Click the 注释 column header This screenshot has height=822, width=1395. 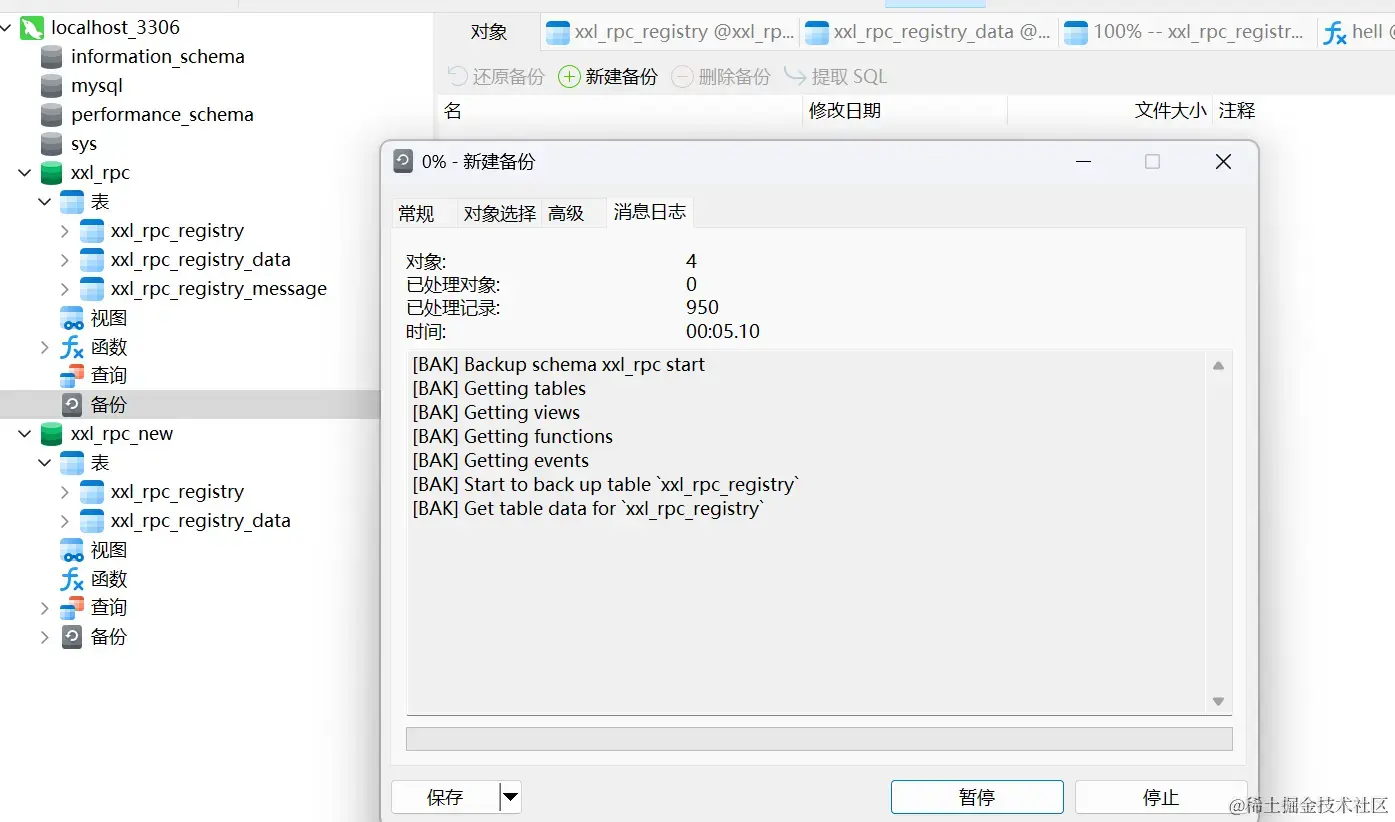pos(1237,111)
